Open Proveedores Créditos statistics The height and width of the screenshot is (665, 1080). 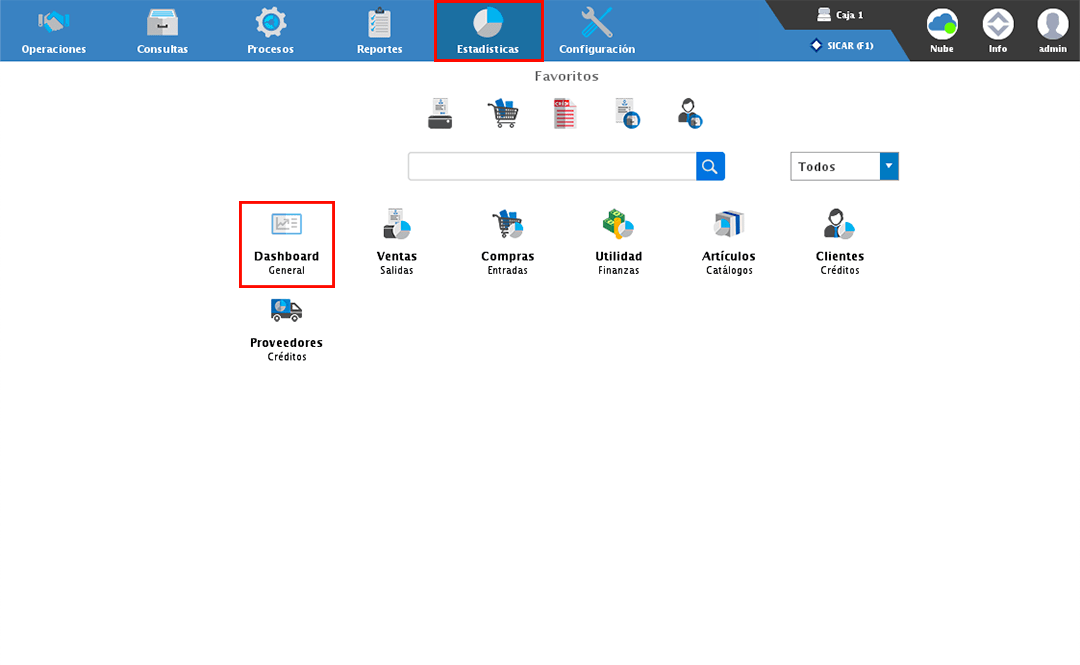pos(286,329)
